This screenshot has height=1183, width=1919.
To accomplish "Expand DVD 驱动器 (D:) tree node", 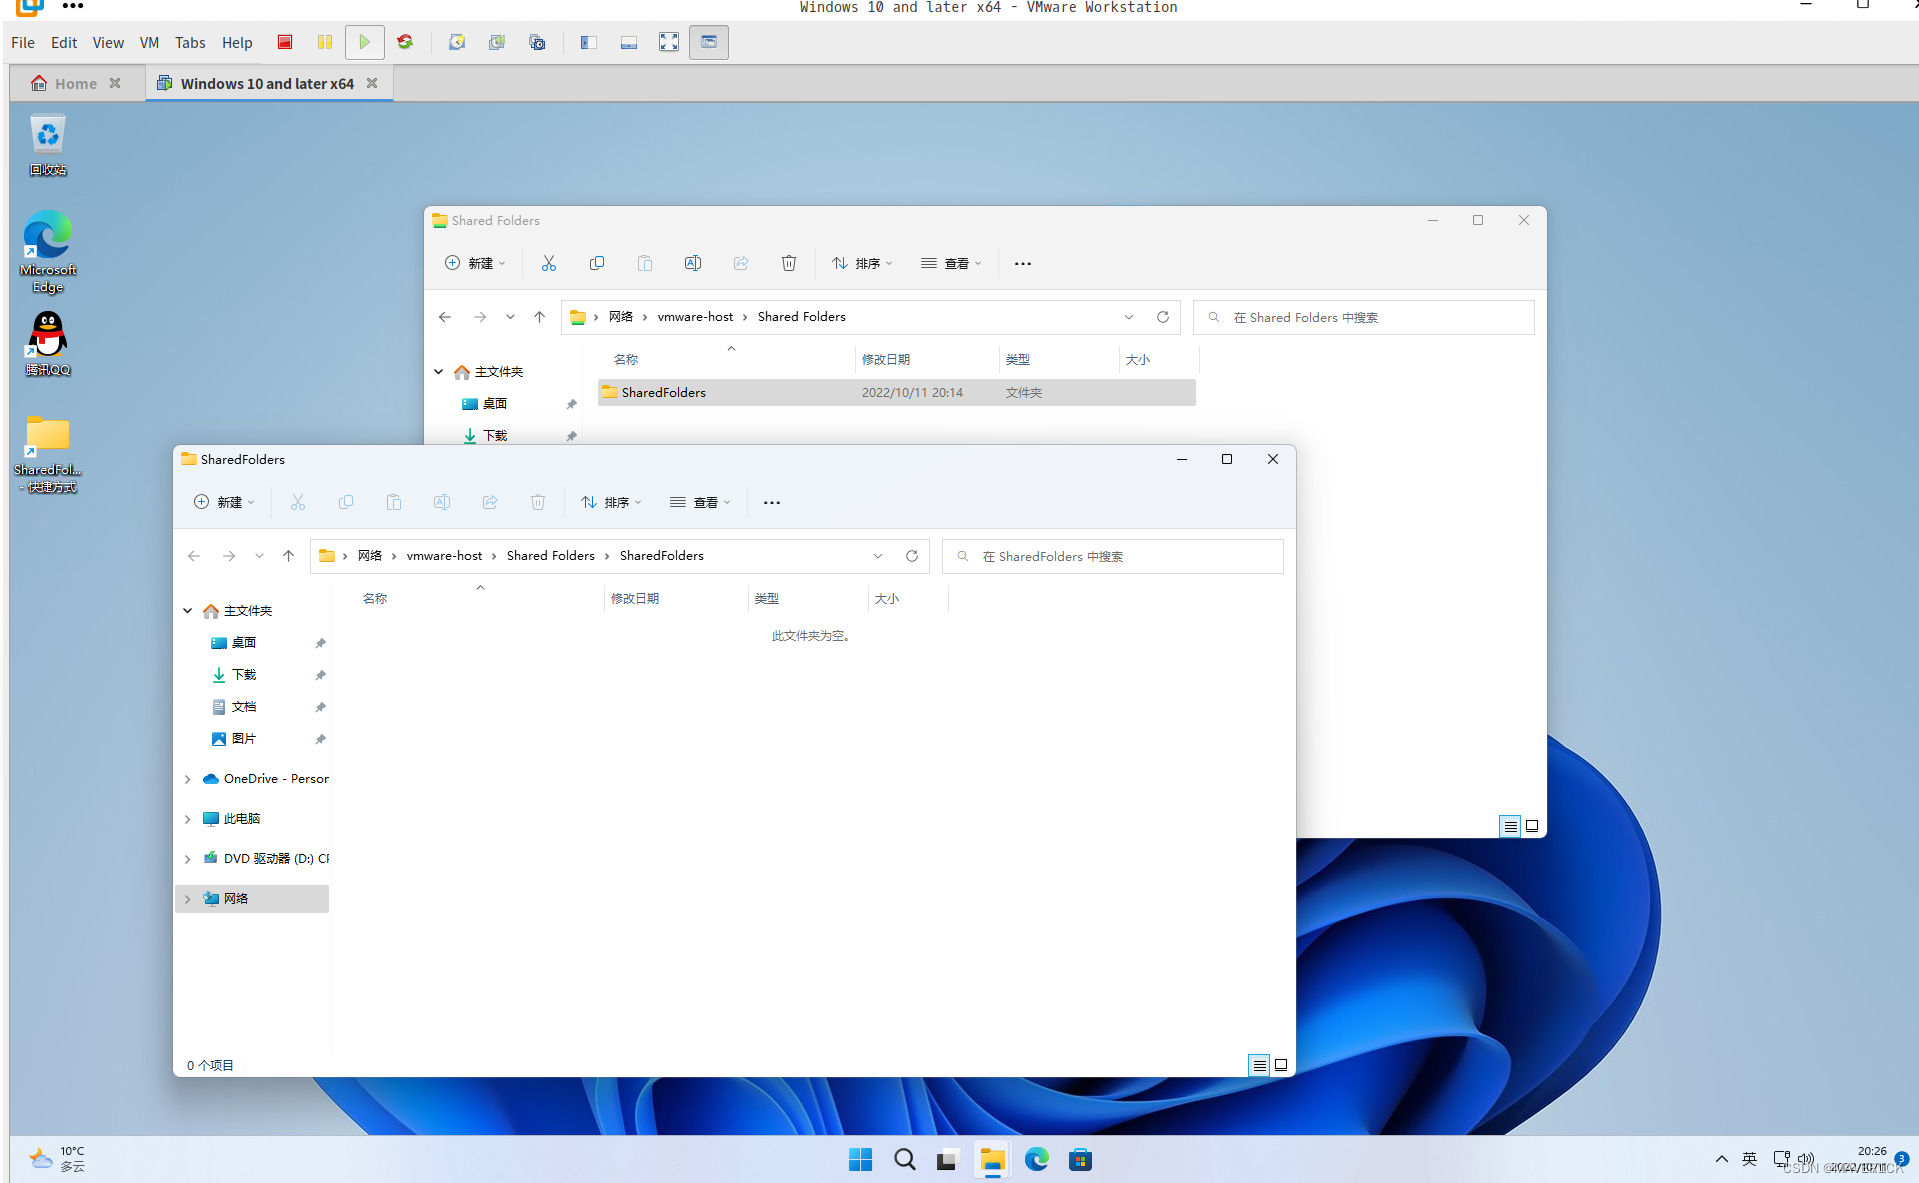I will (x=187, y=859).
